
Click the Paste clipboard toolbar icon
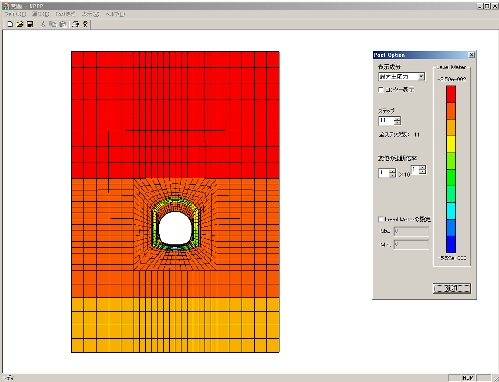(63, 24)
